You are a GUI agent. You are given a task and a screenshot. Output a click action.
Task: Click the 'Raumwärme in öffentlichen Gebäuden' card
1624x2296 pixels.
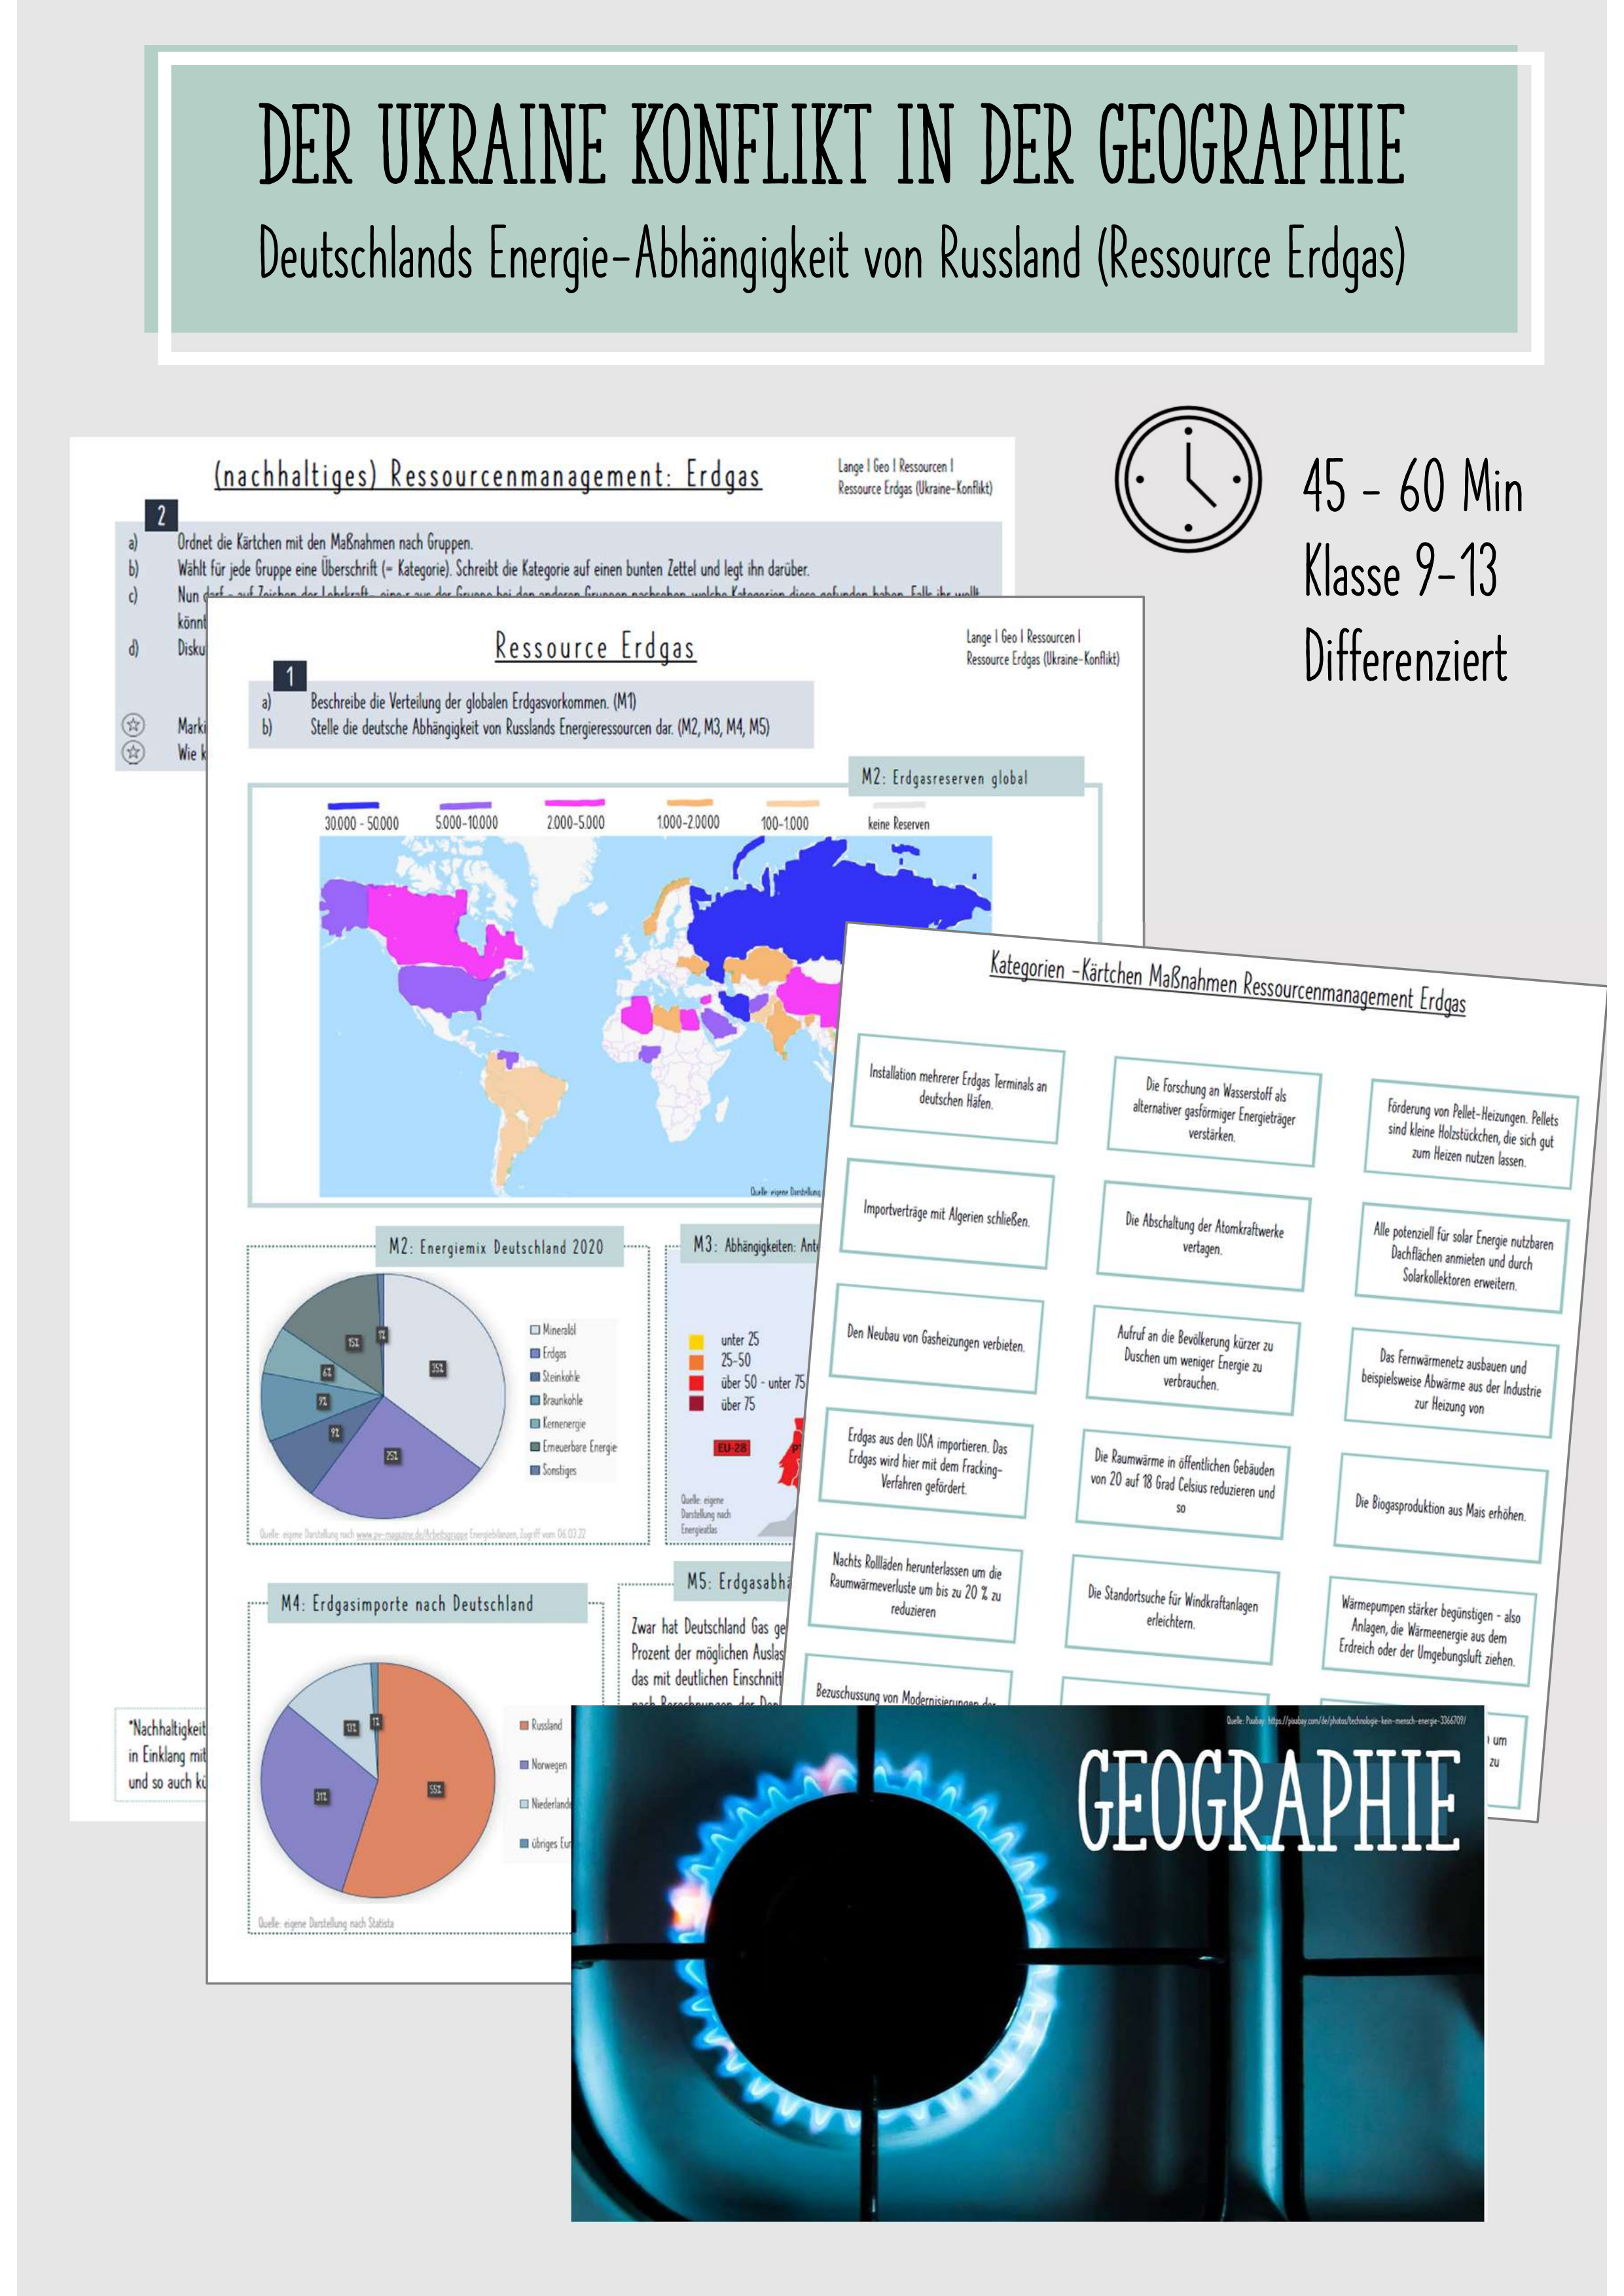(1182, 1484)
